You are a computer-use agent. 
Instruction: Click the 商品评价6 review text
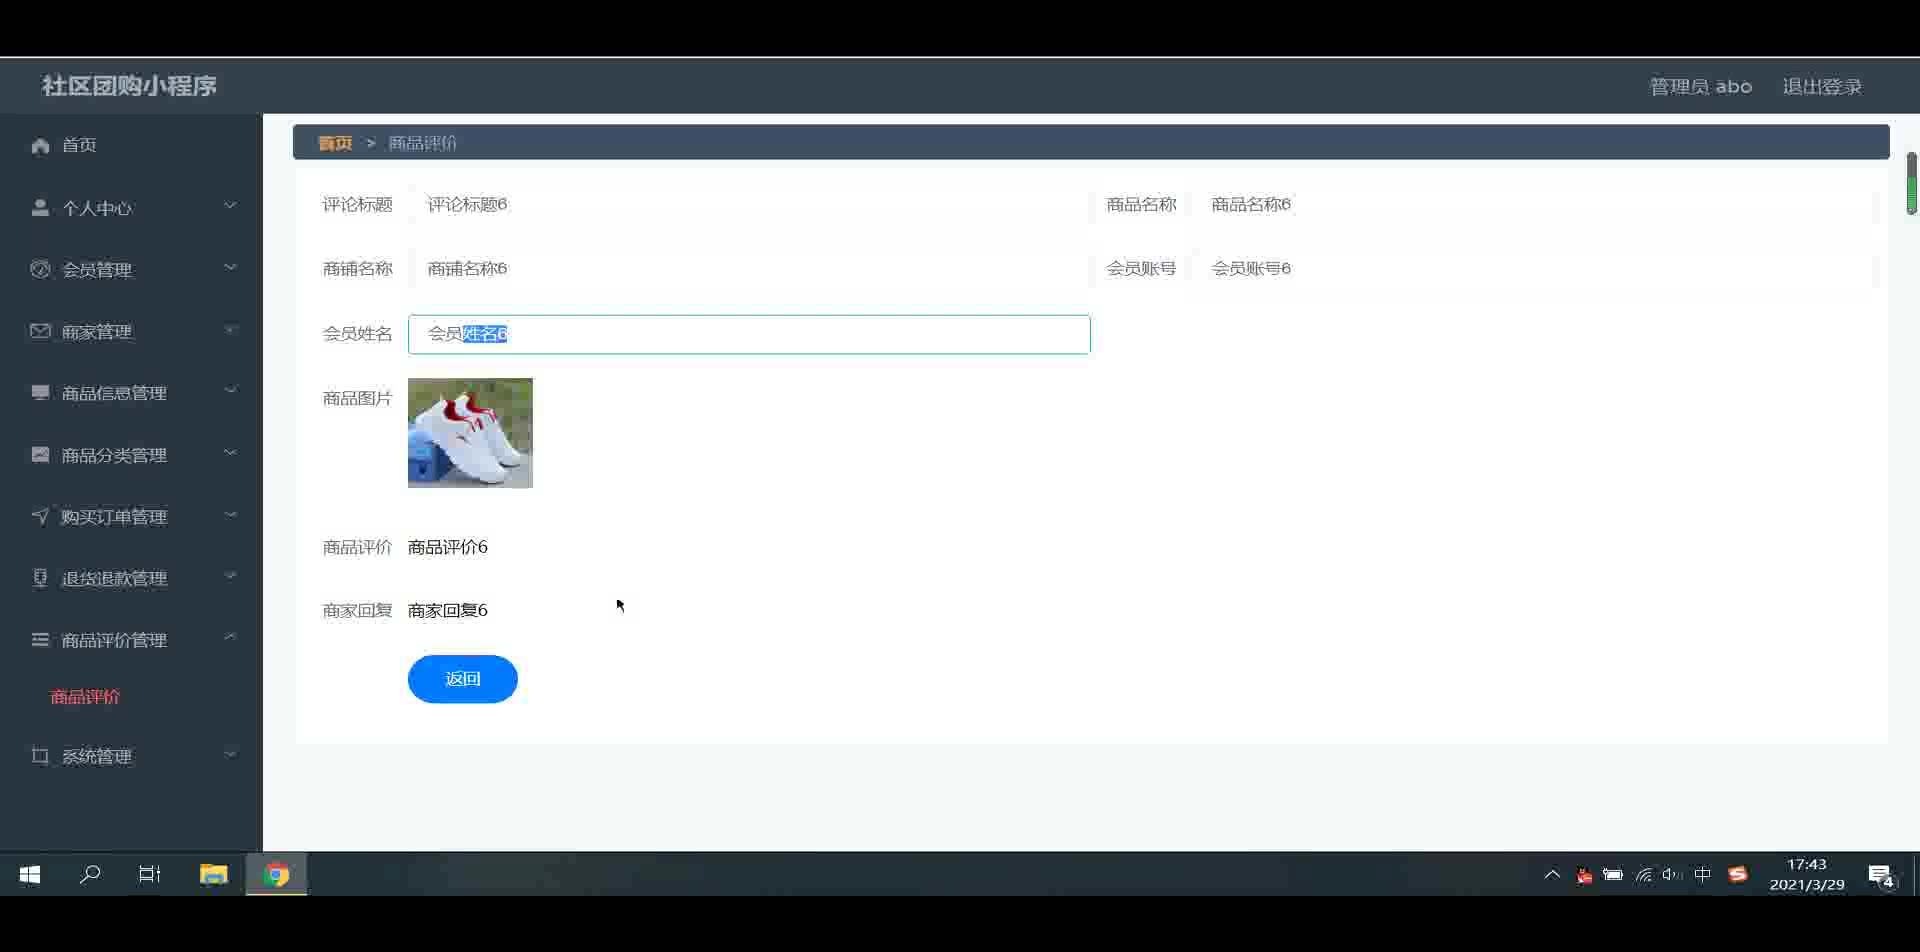448,547
